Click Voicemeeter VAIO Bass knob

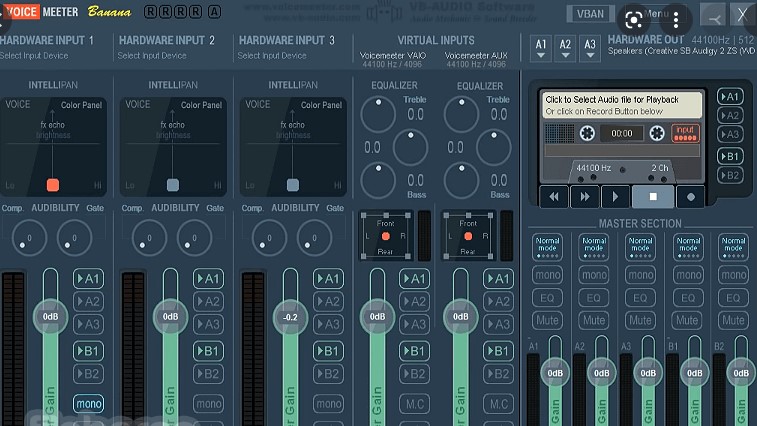pos(378,180)
